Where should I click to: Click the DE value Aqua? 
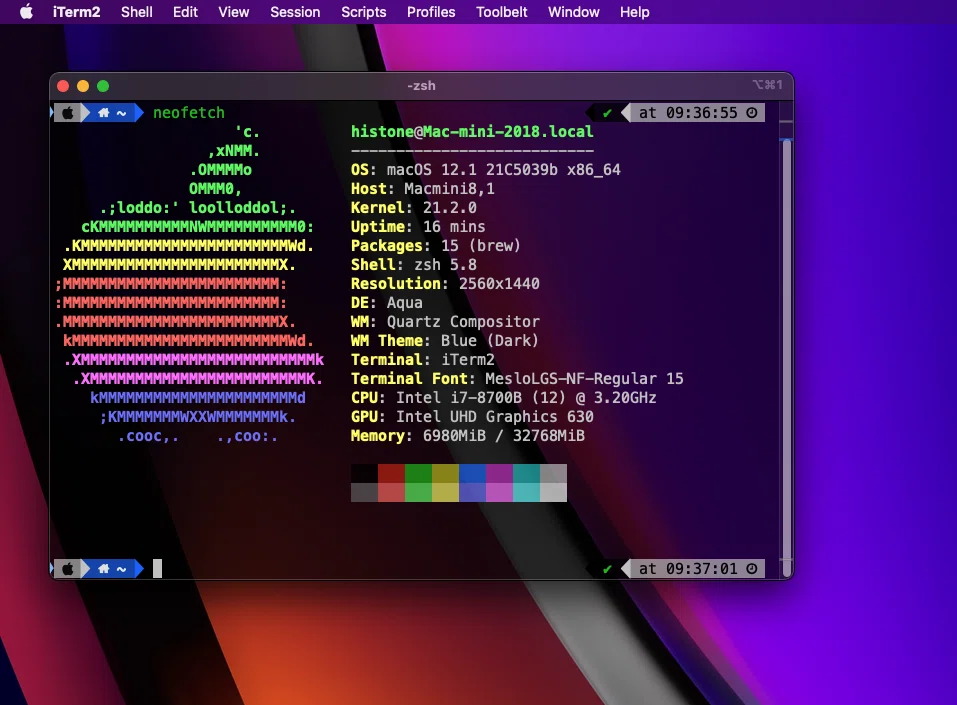click(405, 303)
